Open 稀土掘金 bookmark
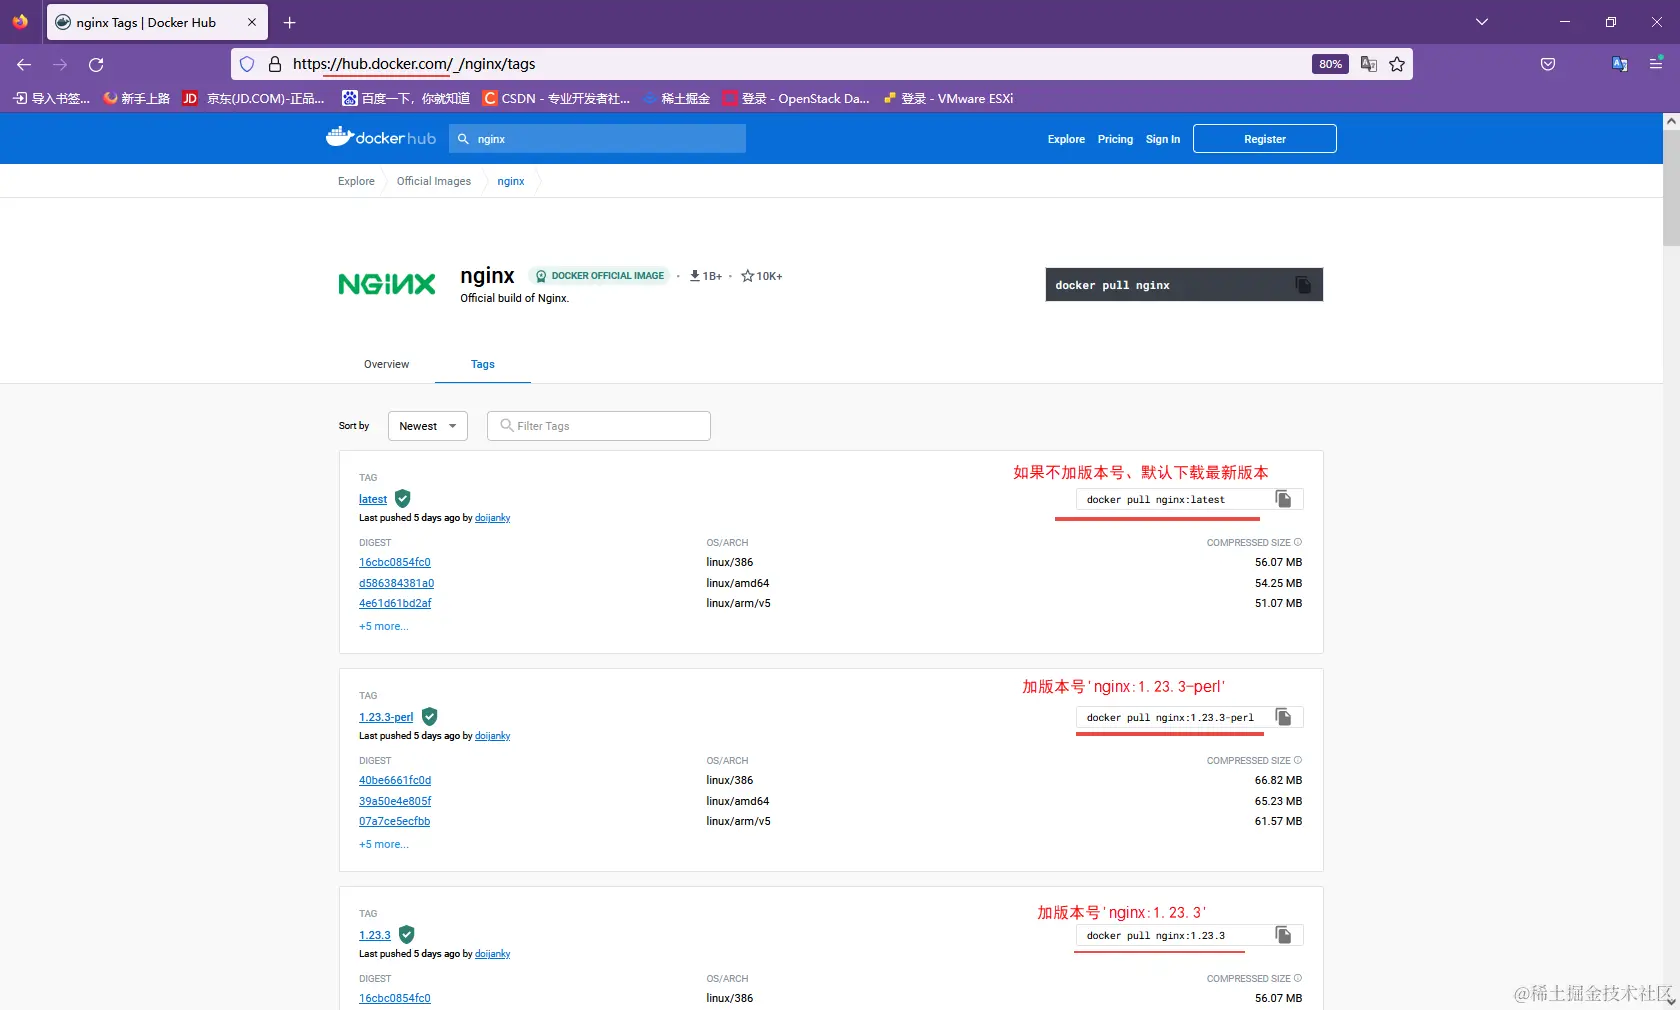This screenshot has width=1680, height=1010. tap(677, 98)
